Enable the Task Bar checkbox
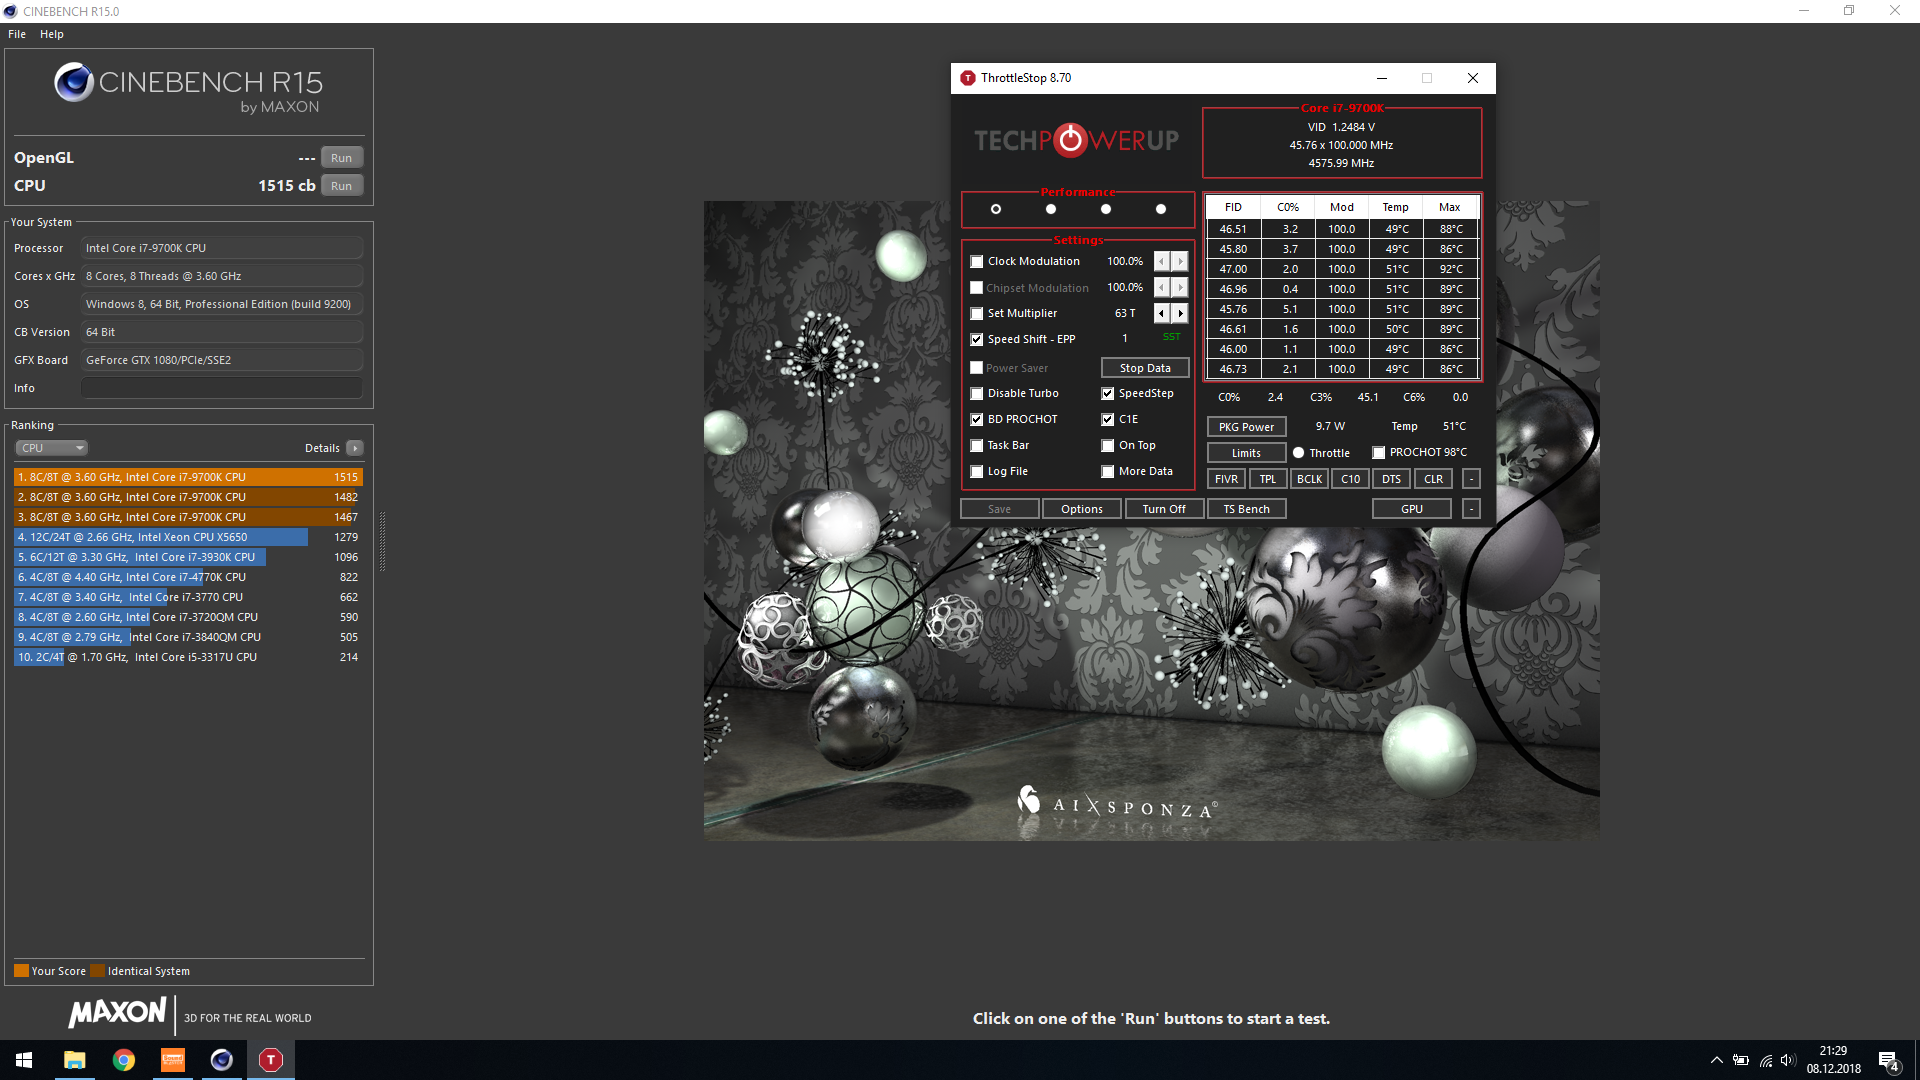1920x1080 pixels. click(x=977, y=446)
